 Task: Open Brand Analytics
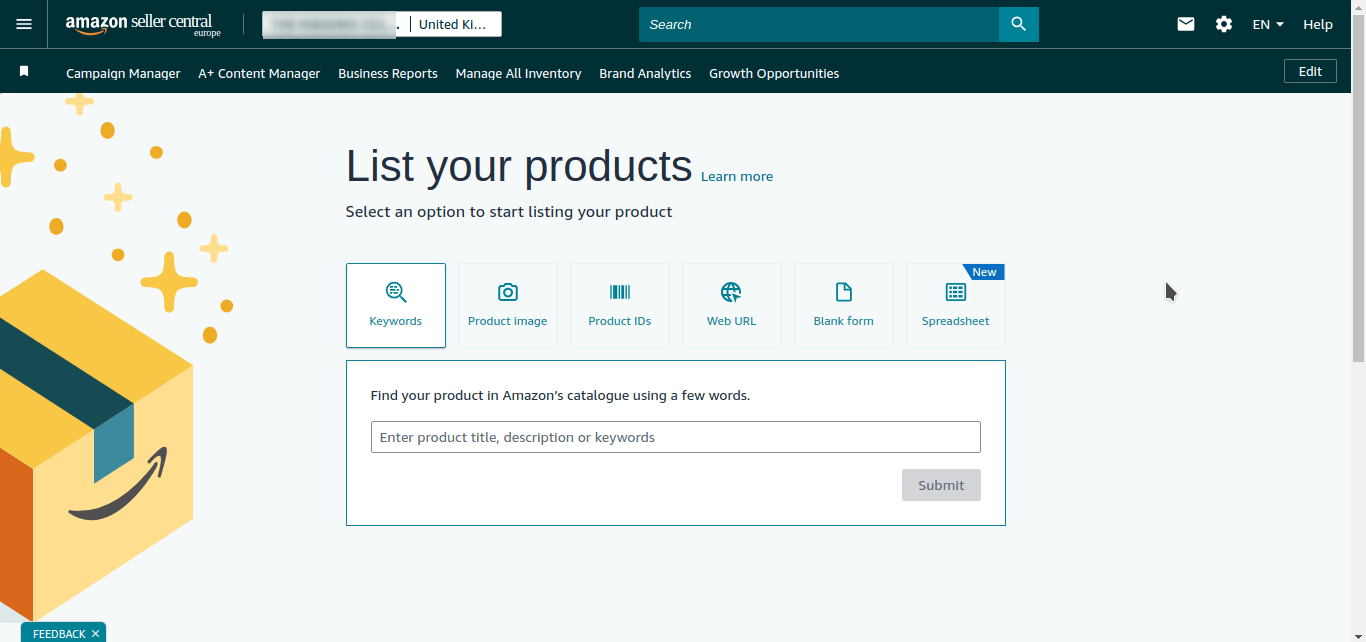(645, 73)
